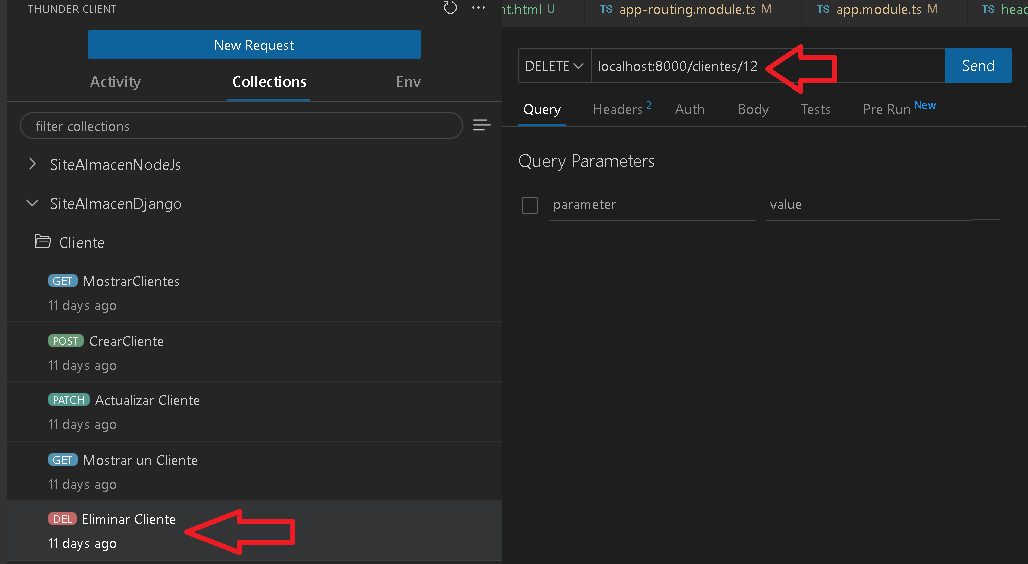Open the GET Mostrar un Cliente request
Viewport: 1028px width, 564px height.
[x=254, y=472]
